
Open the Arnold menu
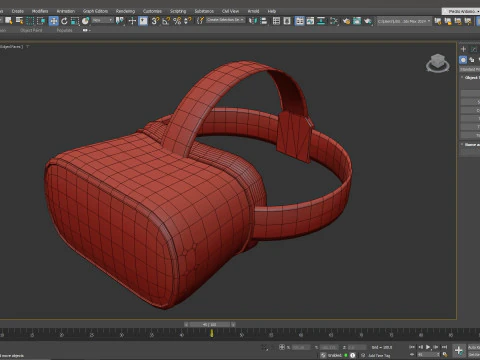point(253,11)
